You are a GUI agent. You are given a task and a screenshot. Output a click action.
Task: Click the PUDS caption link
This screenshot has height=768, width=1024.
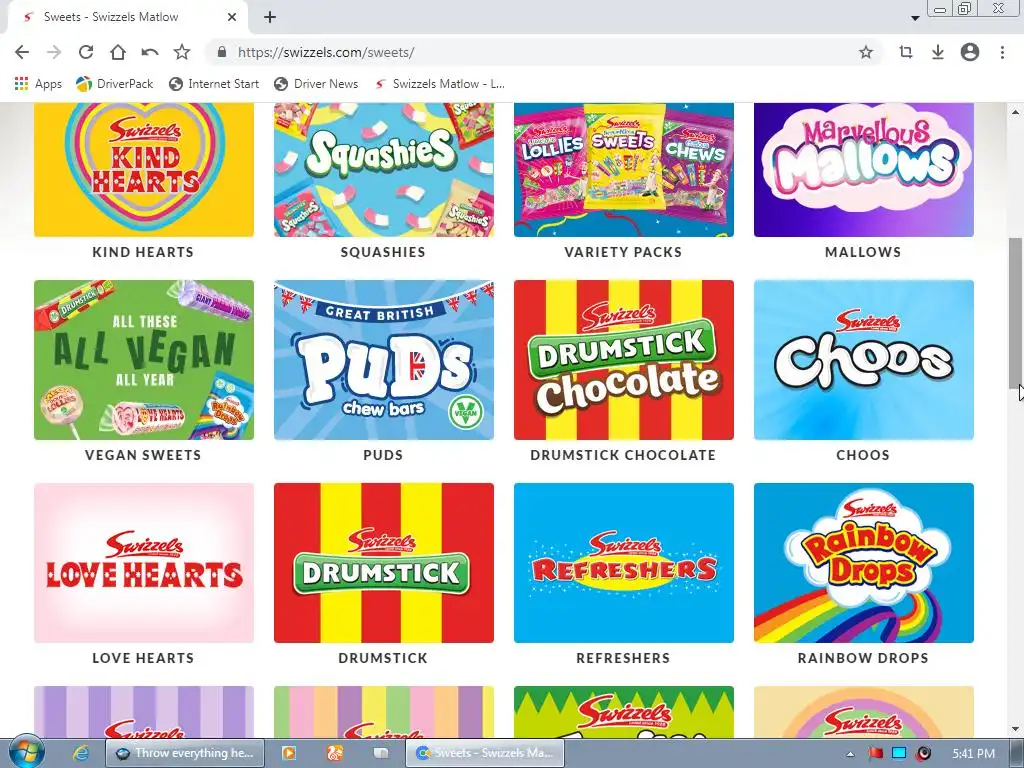click(x=383, y=455)
